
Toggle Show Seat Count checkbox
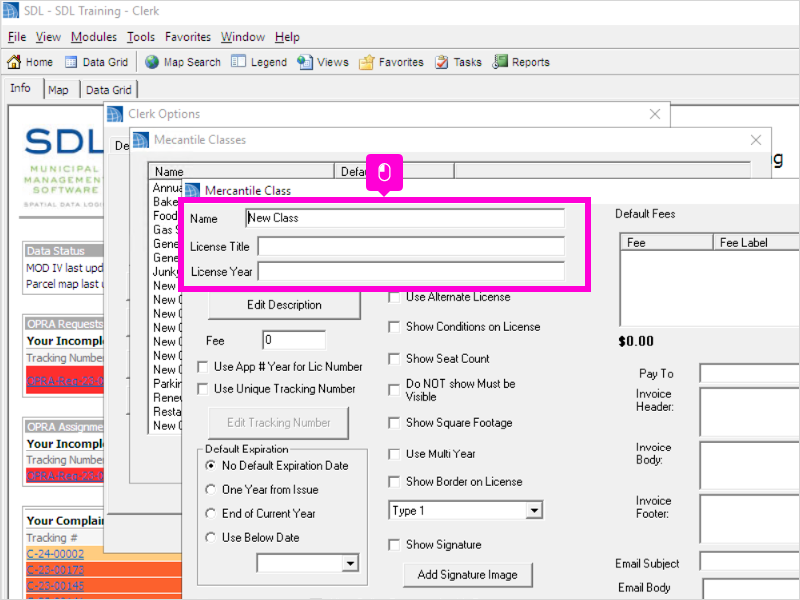394,359
